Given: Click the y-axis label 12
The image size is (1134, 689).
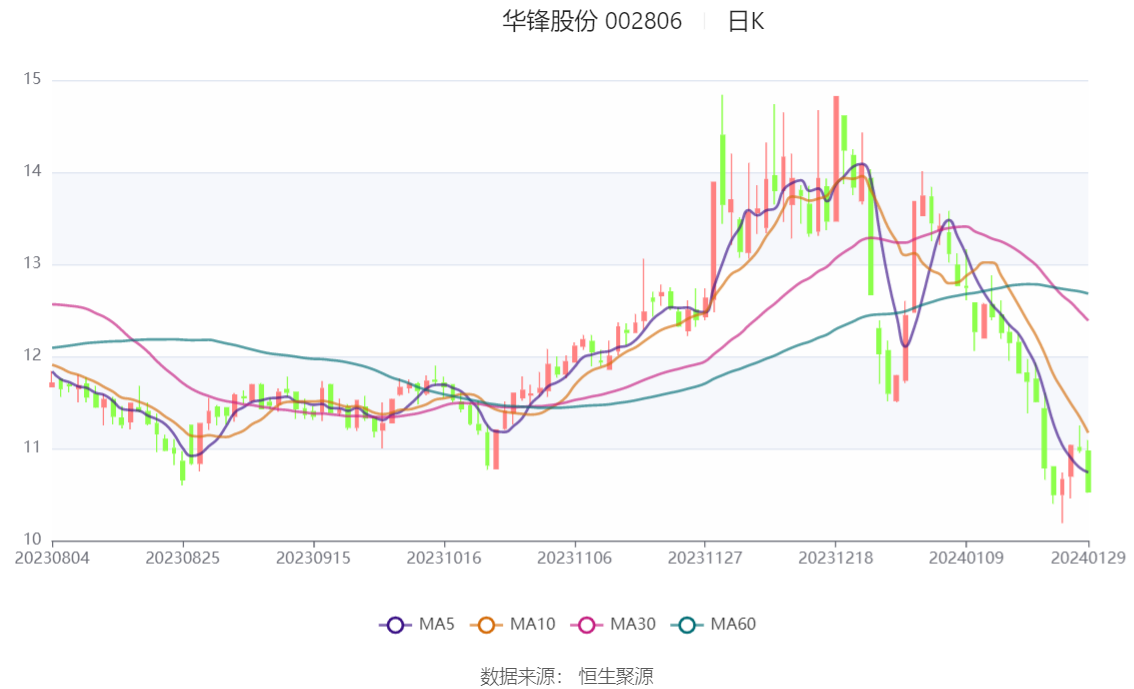Looking at the screenshot, I should [32, 355].
